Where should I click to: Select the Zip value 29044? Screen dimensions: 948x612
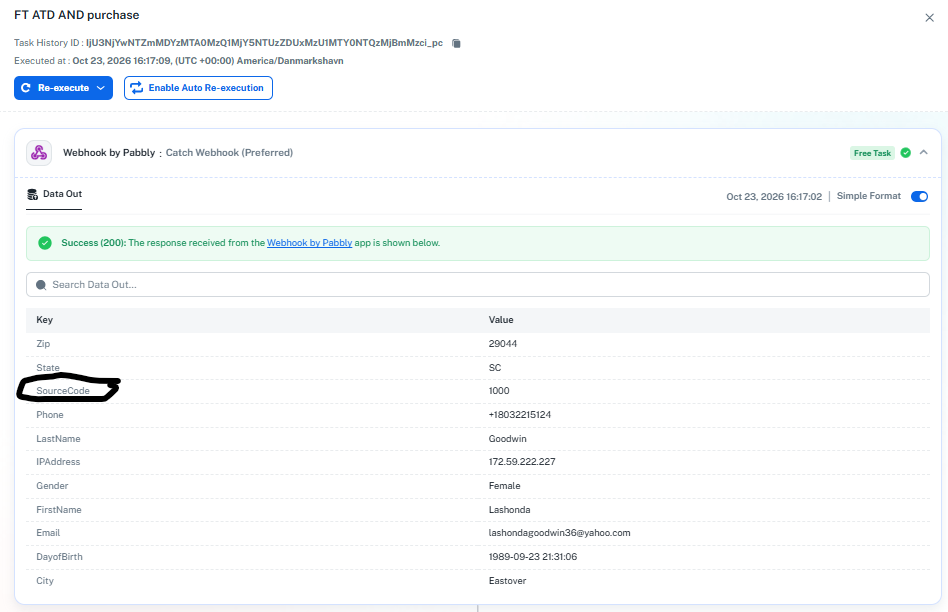click(503, 343)
